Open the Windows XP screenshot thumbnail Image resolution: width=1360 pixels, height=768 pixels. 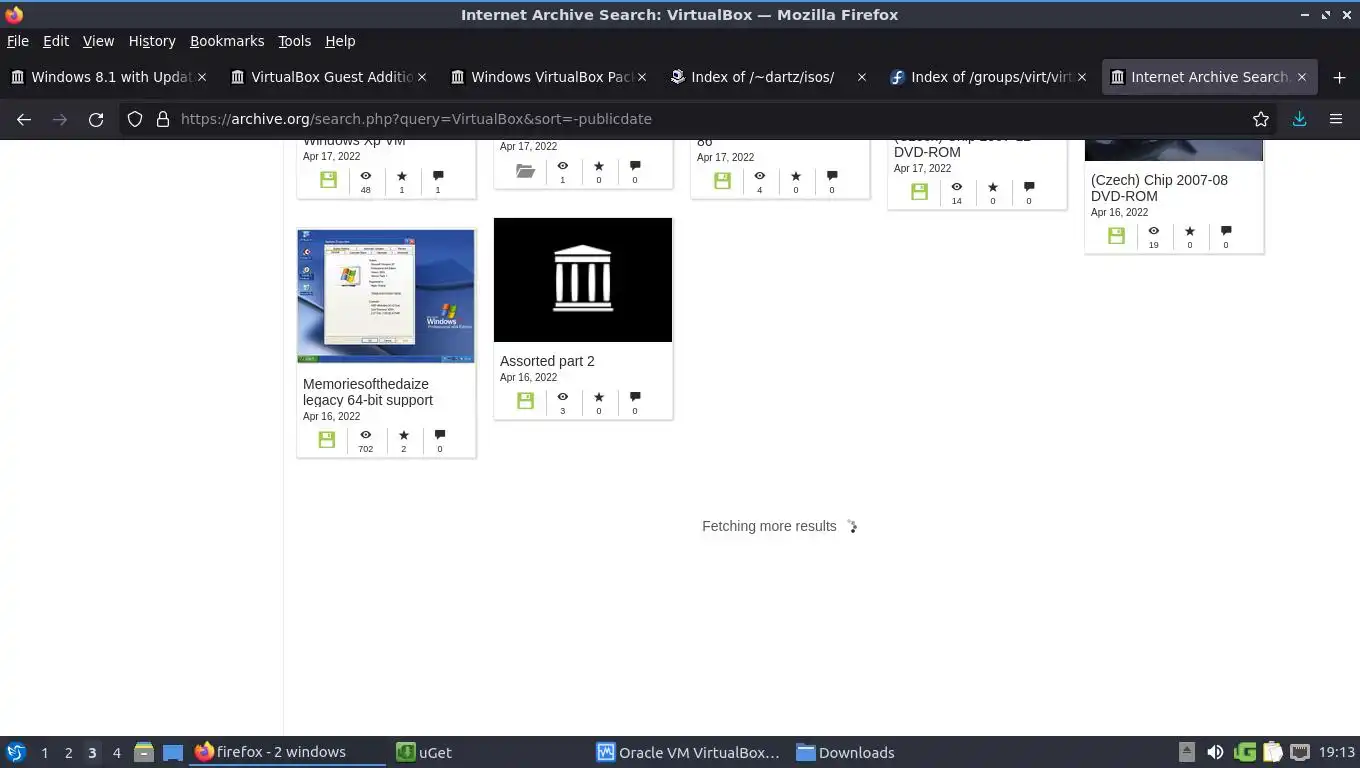[386, 296]
